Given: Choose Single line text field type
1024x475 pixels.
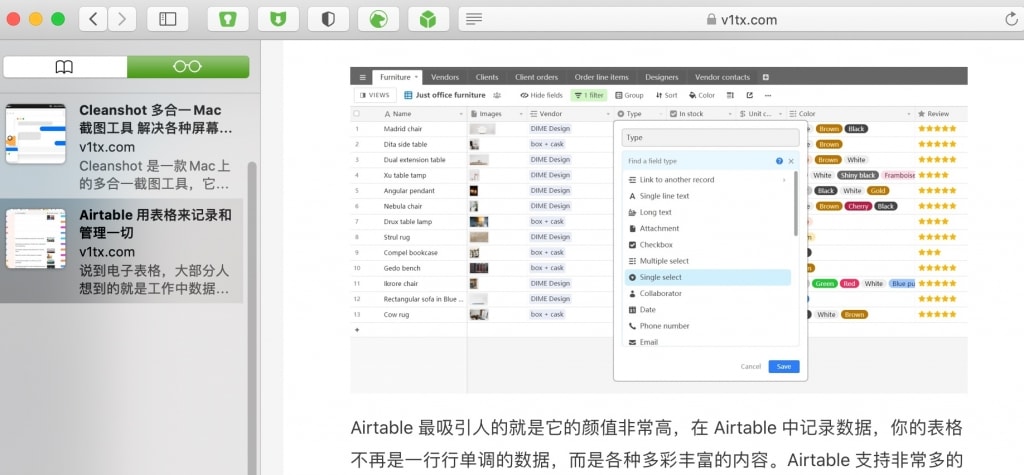Looking at the screenshot, I should (x=707, y=196).
